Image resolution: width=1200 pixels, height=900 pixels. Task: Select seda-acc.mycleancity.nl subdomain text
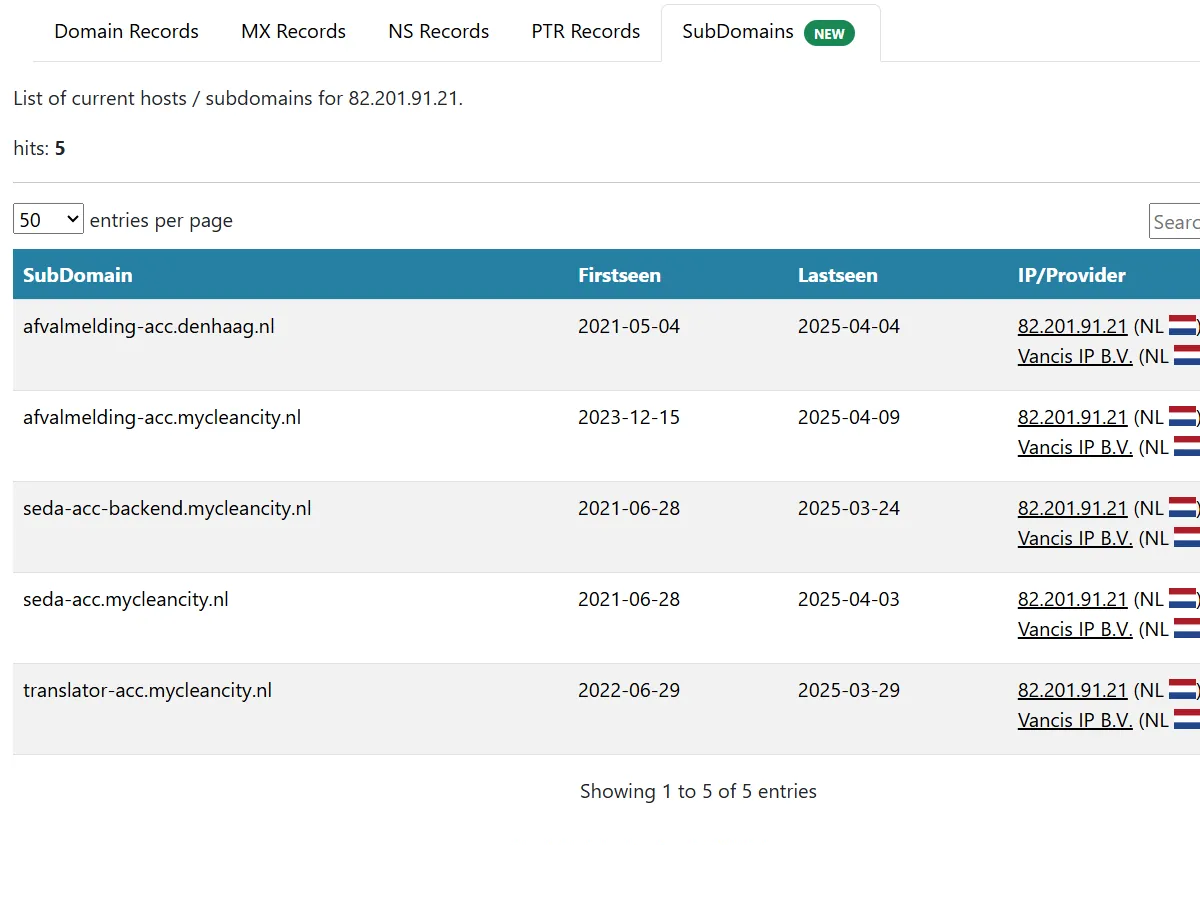pyautogui.click(x=126, y=599)
